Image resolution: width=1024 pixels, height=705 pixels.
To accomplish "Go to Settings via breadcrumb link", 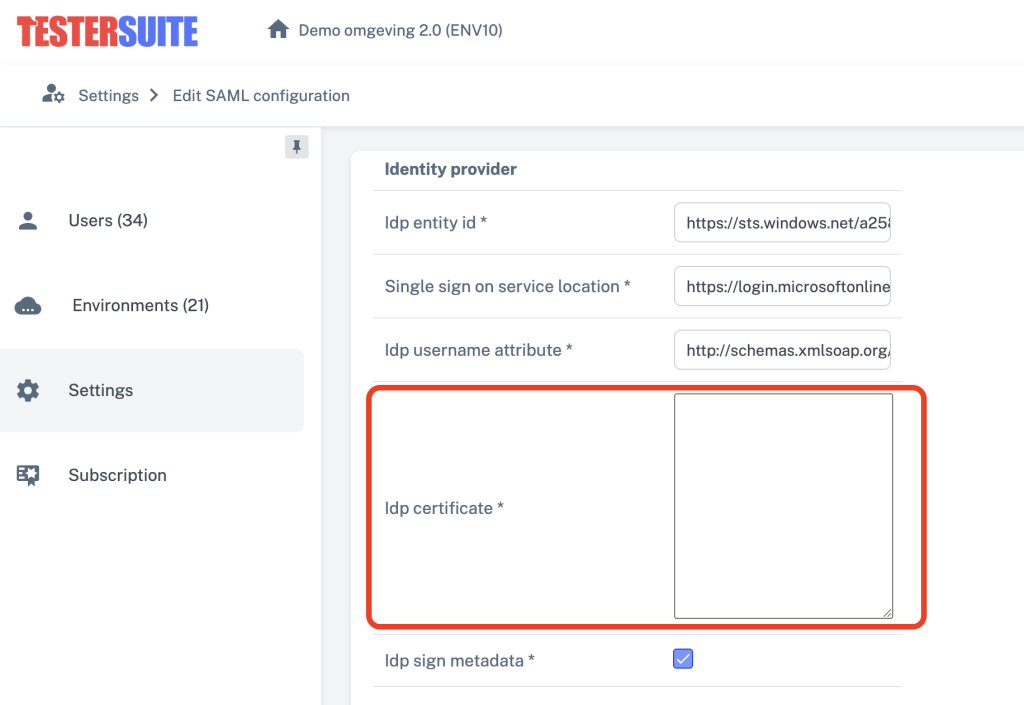I will point(108,96).
